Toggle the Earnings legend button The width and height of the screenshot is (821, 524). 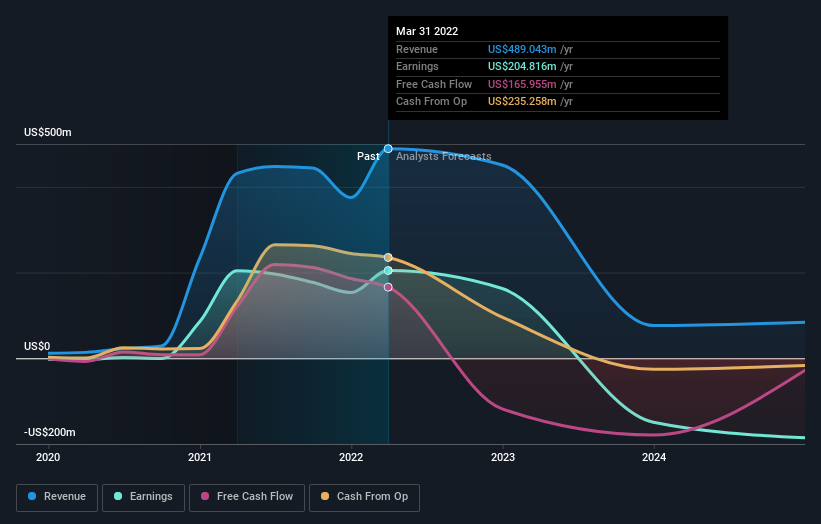coord(143,497)
